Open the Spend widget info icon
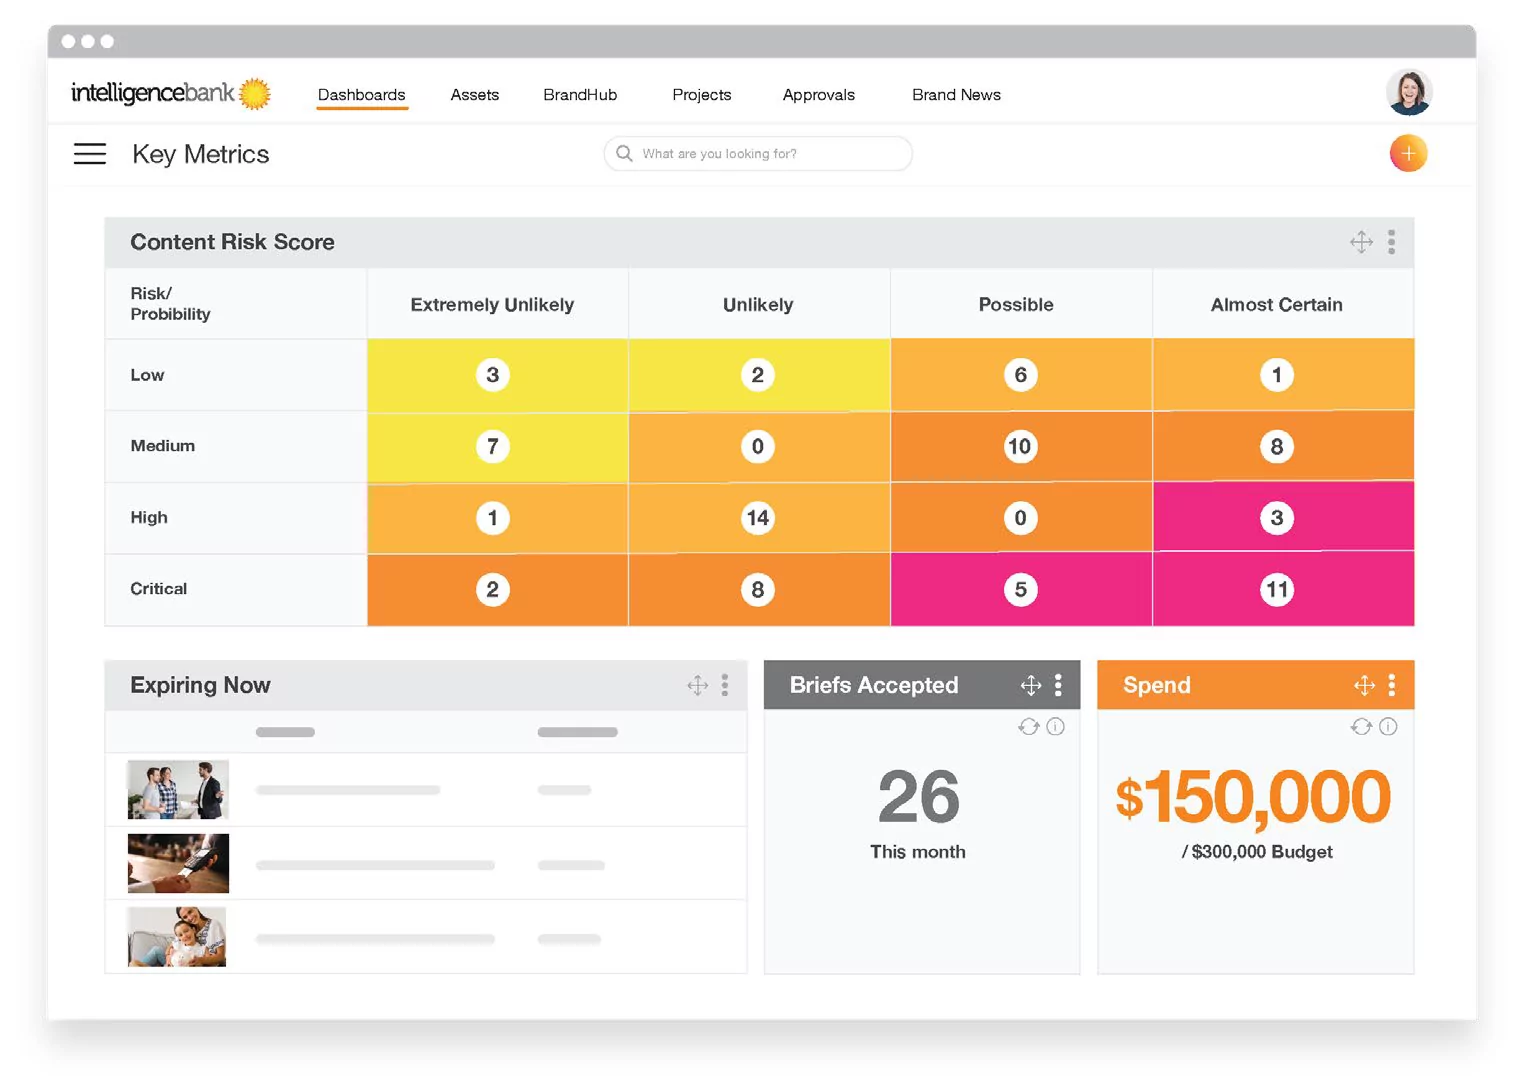Viewport: 1524px width, 1090px height. 1388,727
